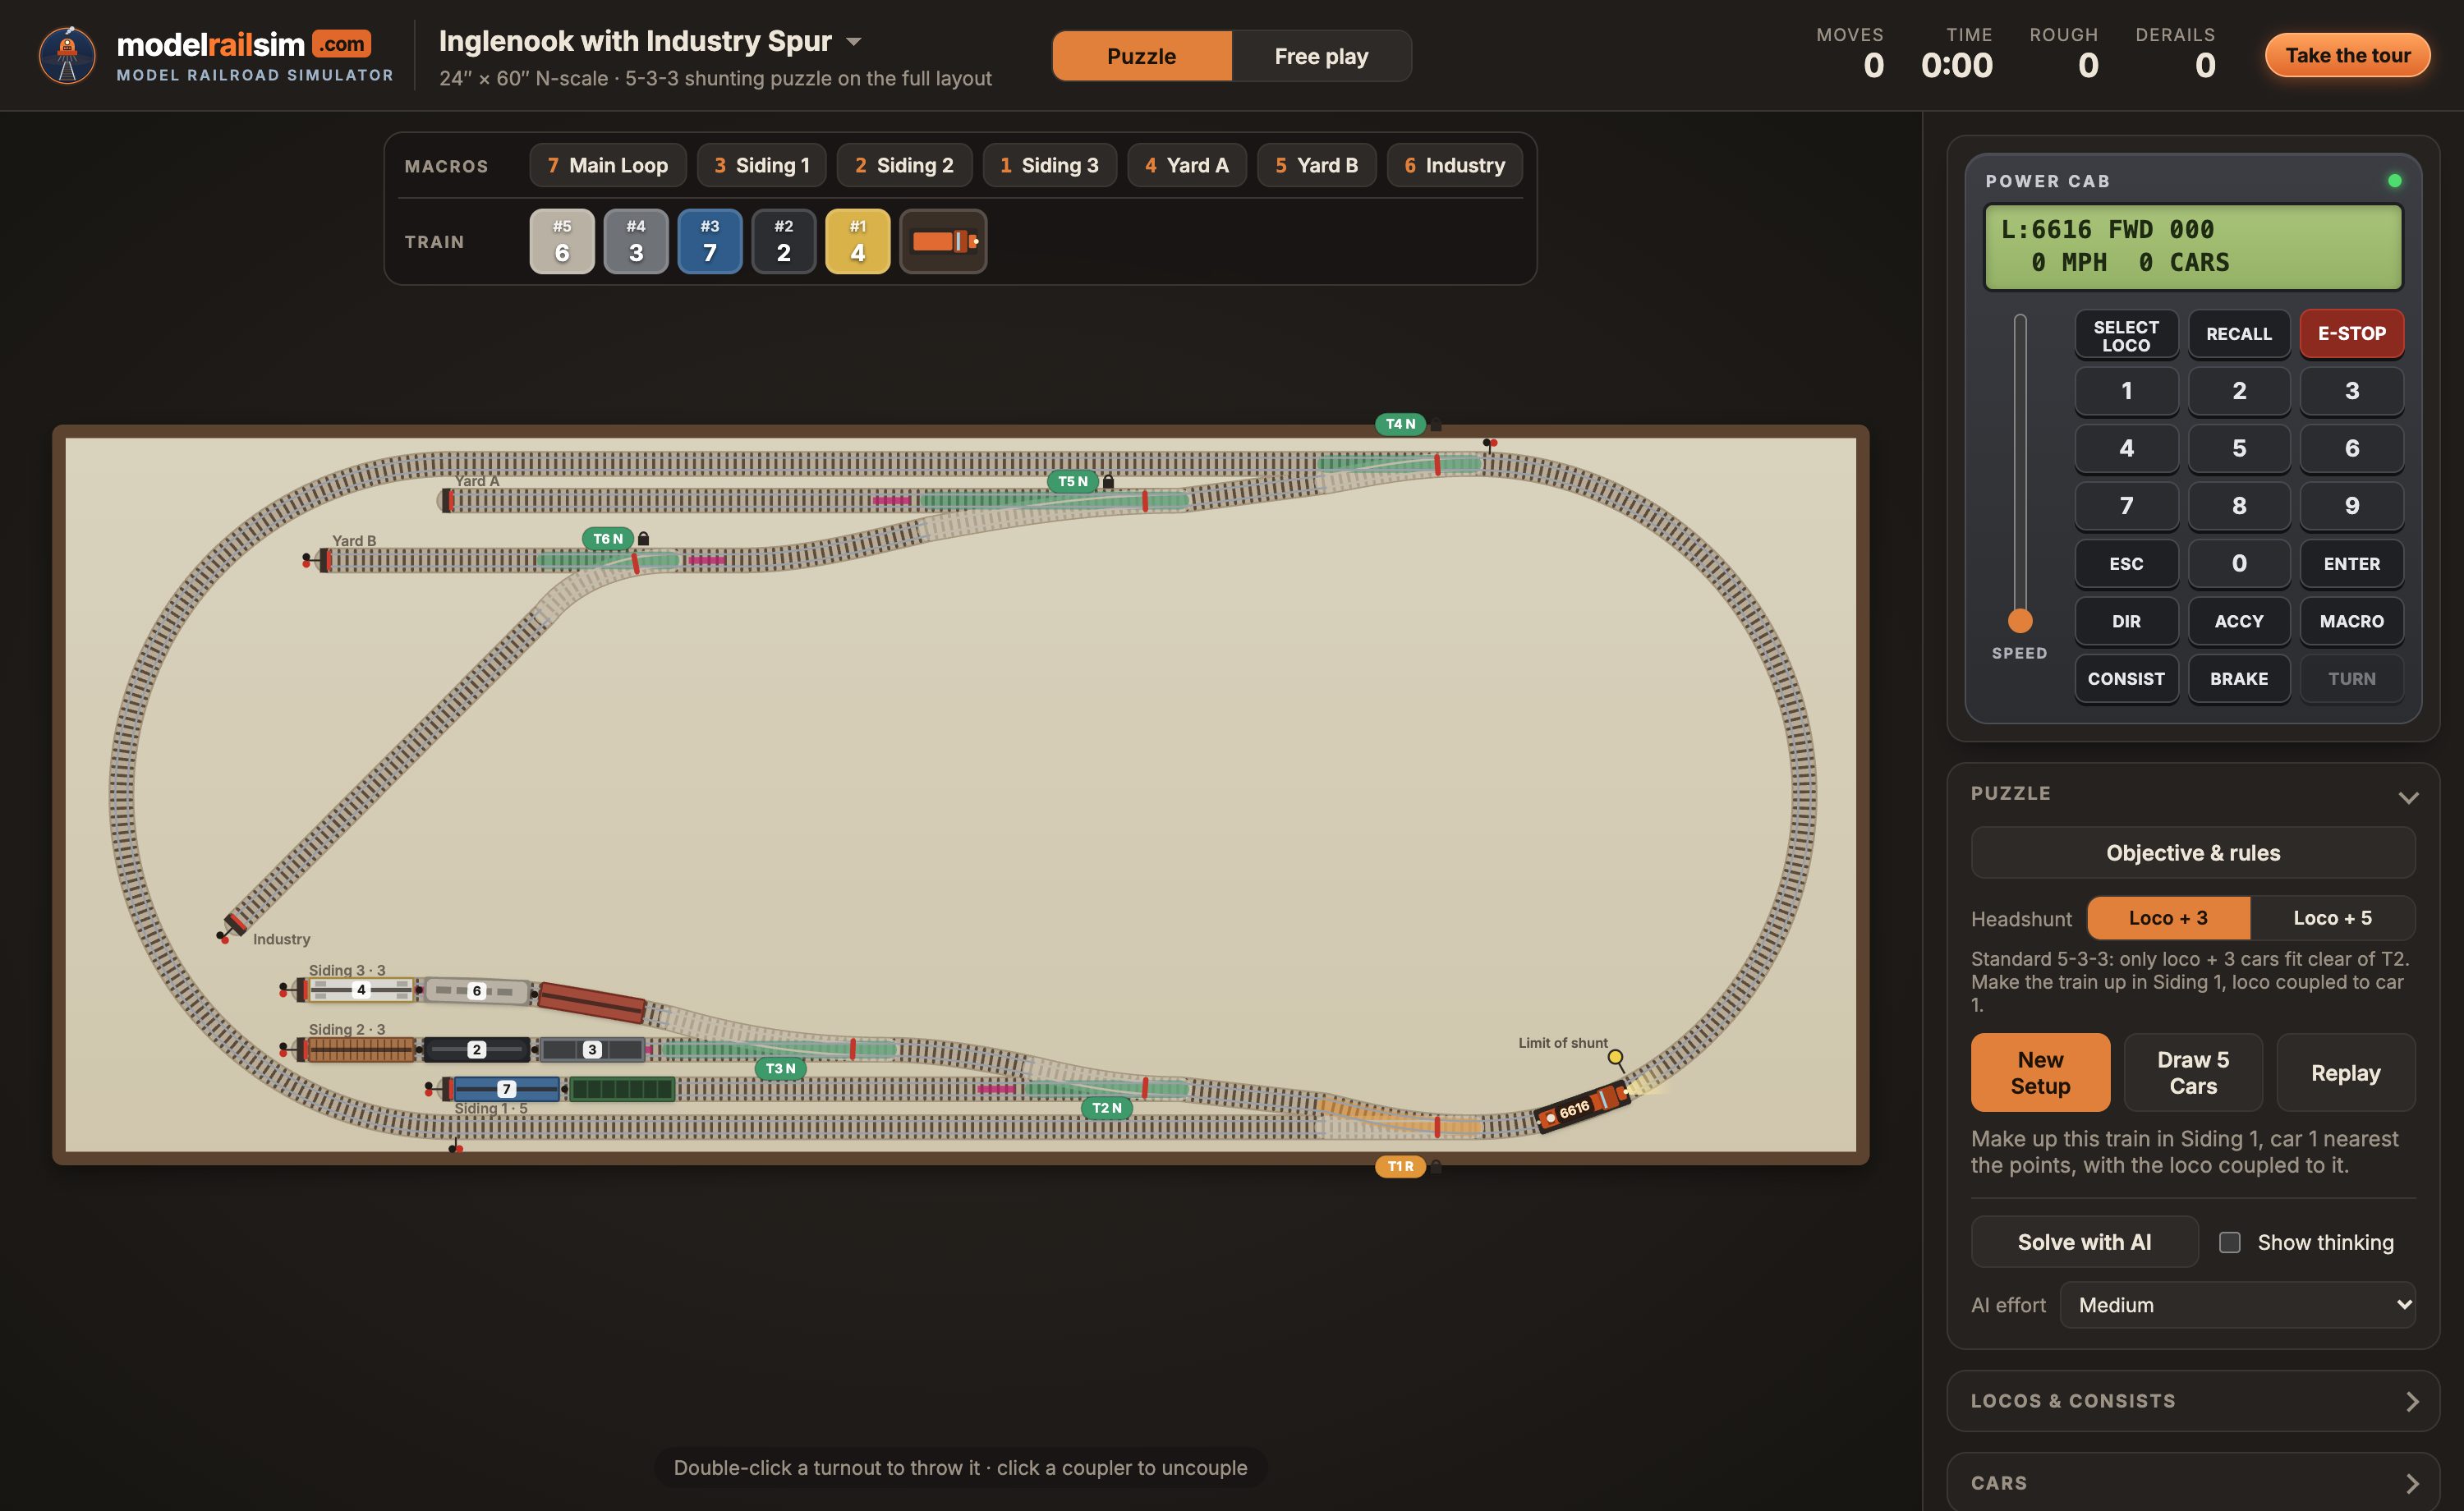Toggle turnout T6 N

pyautogui.click(x=608, y=538)
